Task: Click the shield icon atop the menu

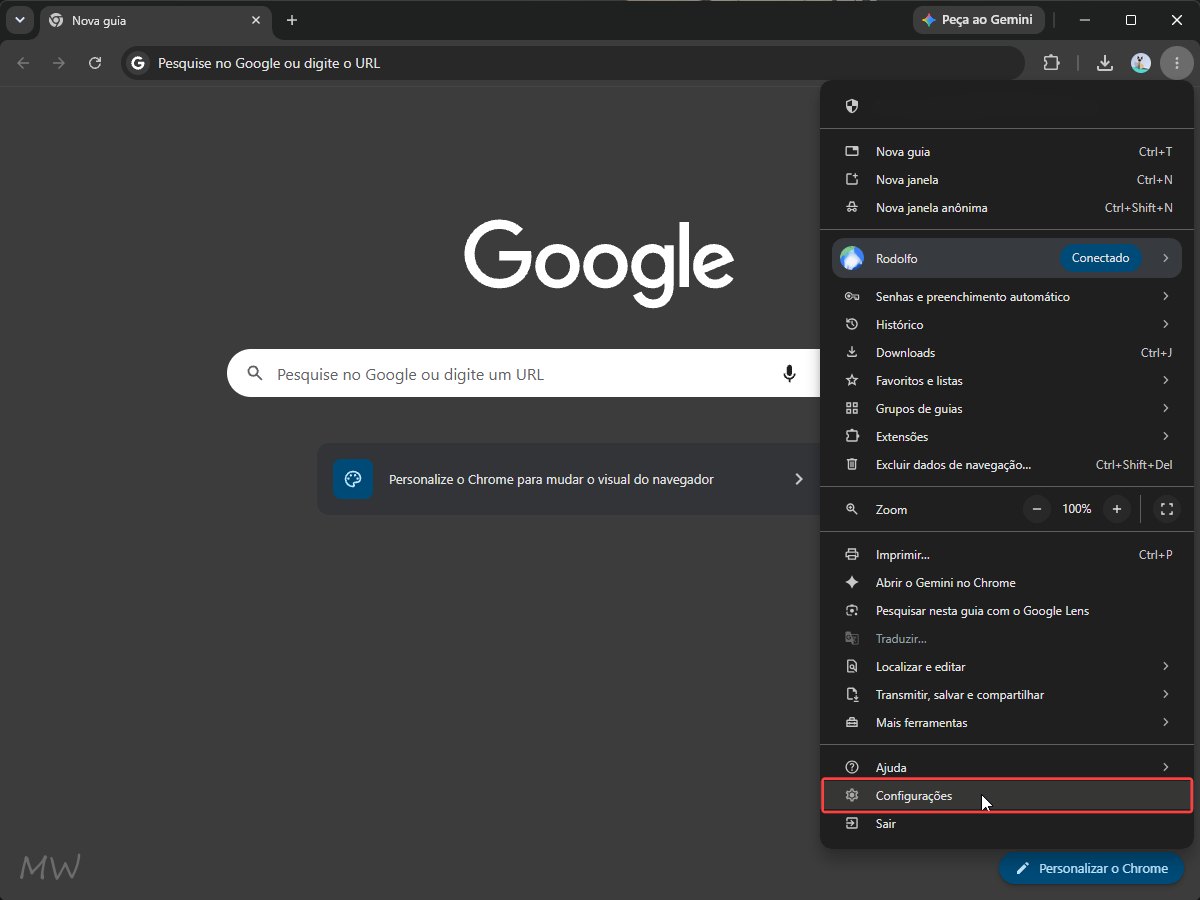Action: point(852,106)
